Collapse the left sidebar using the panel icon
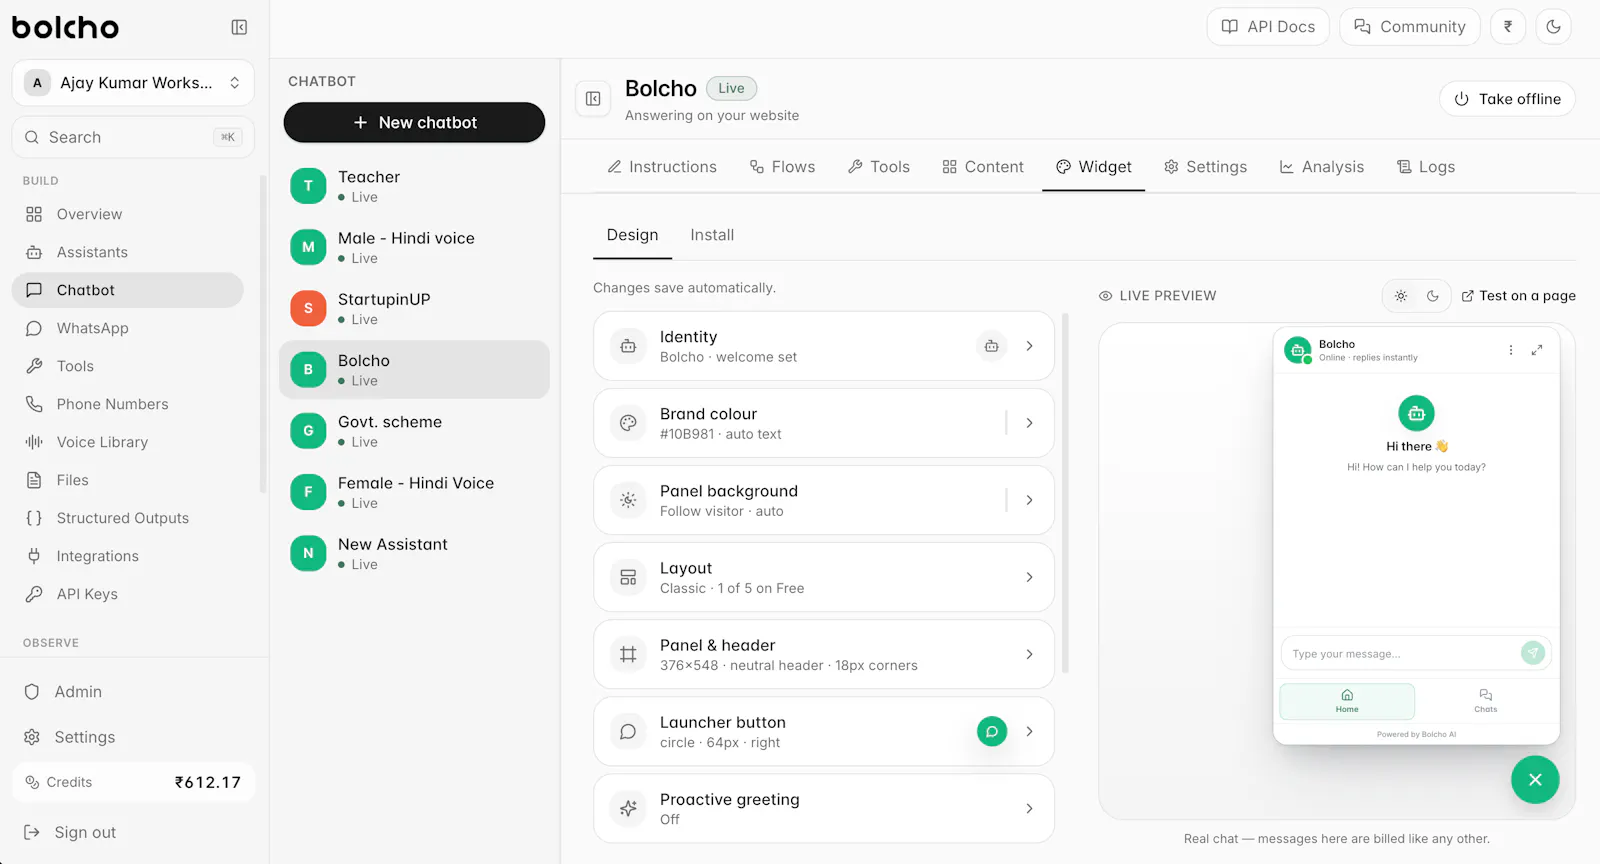 (x=239, y=27)
